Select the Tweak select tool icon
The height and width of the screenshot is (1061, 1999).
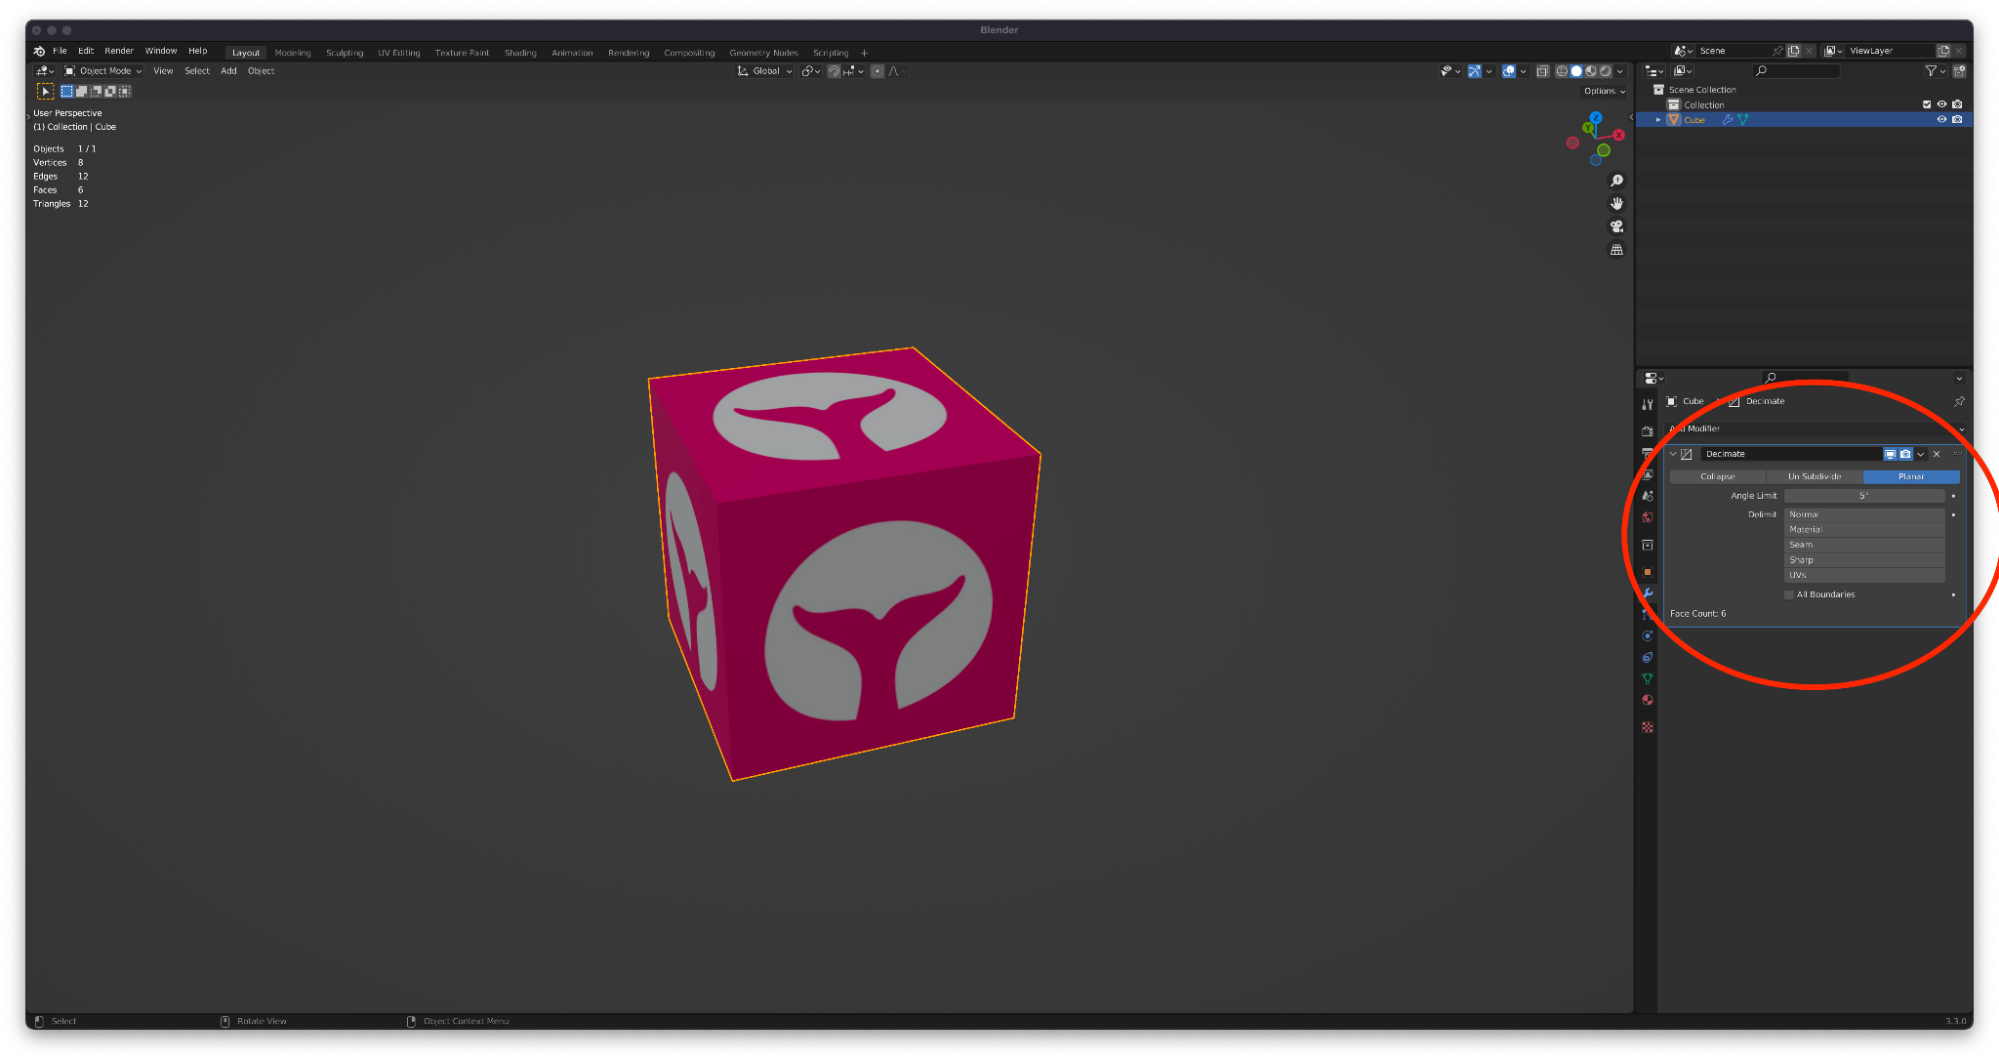[x=45, y=91]
